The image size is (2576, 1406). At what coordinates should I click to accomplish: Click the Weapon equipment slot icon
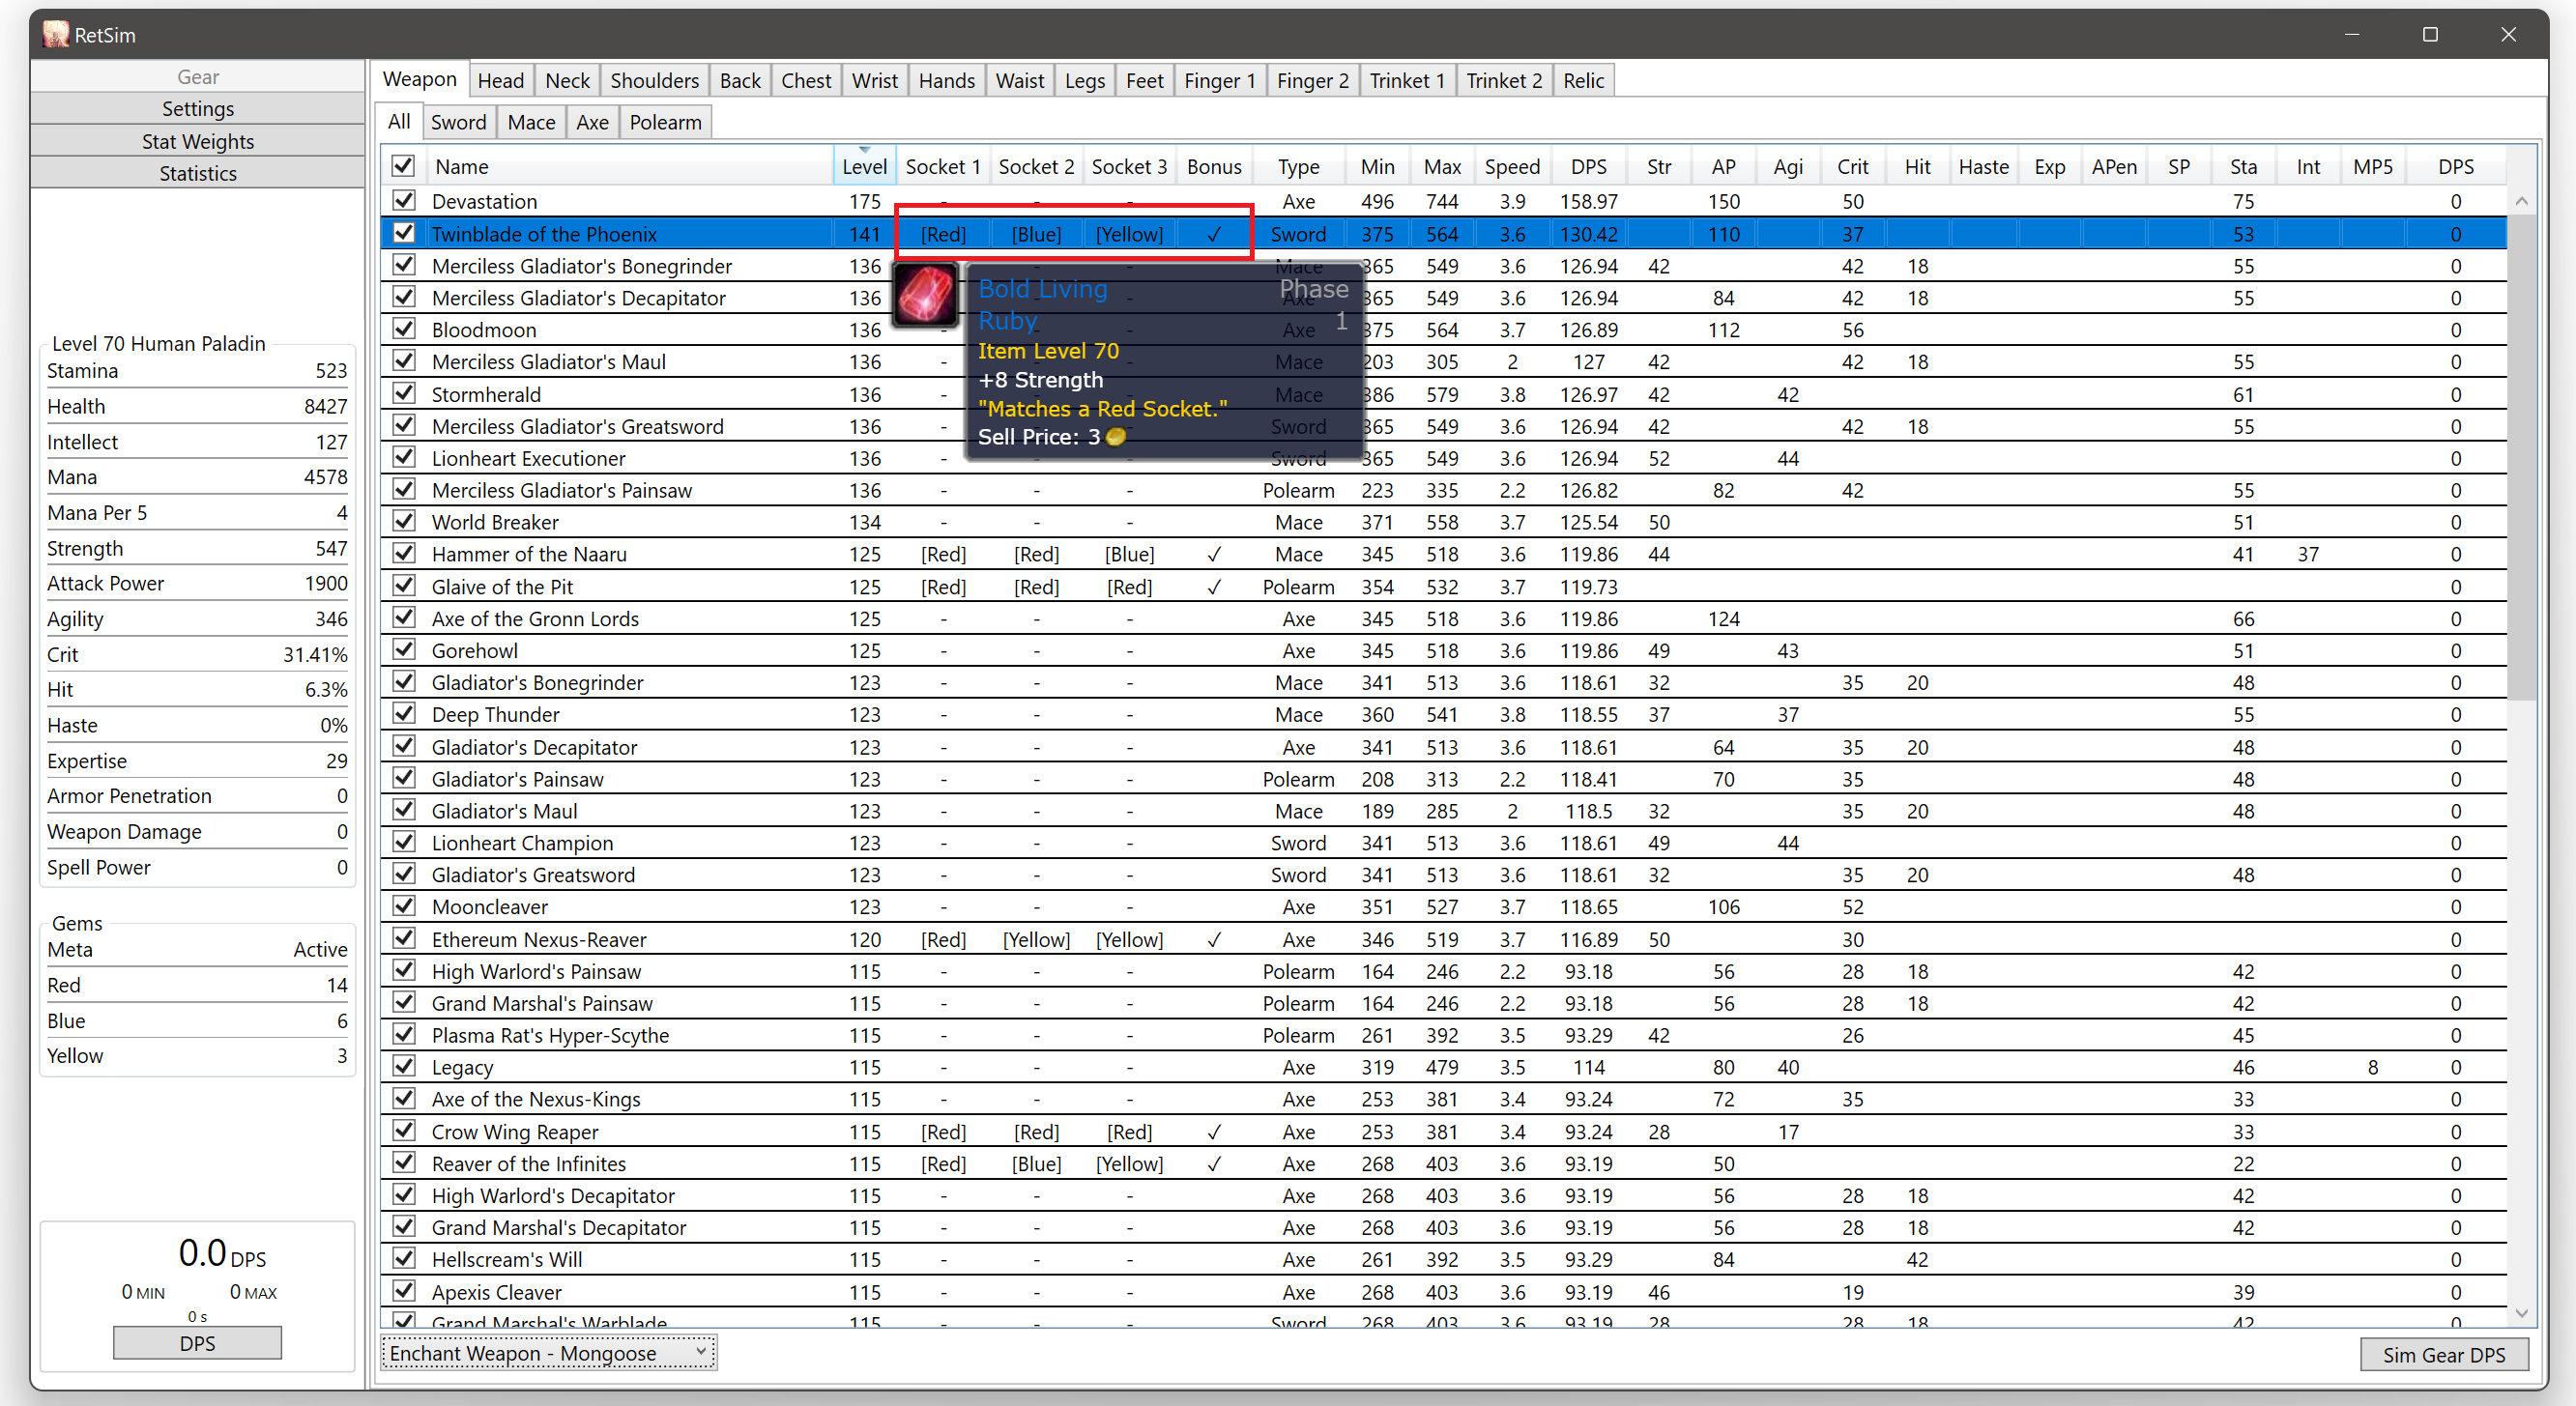(420, 79)
